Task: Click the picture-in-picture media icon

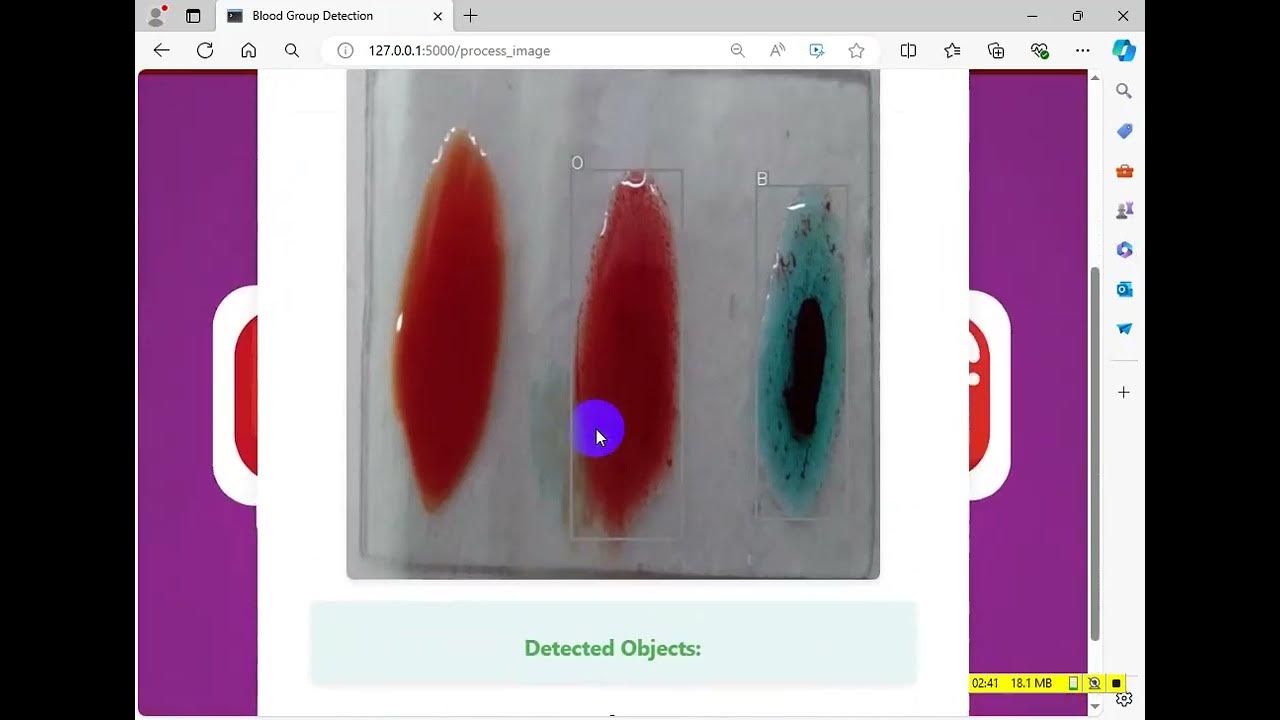Action: [817, 50]
